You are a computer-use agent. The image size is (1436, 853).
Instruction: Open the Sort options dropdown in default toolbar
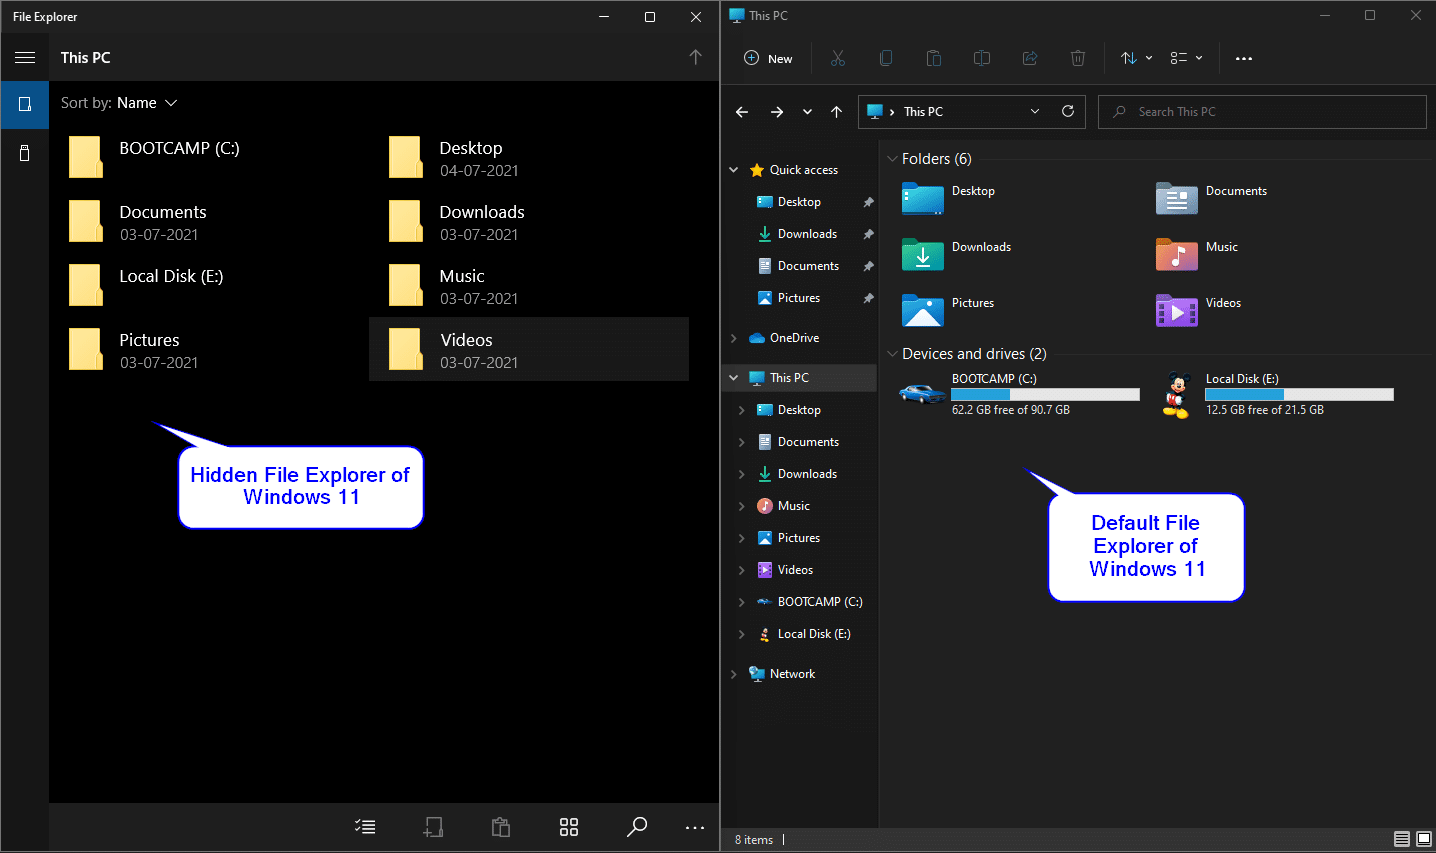pyautogui.click(x=1136, y=58)
